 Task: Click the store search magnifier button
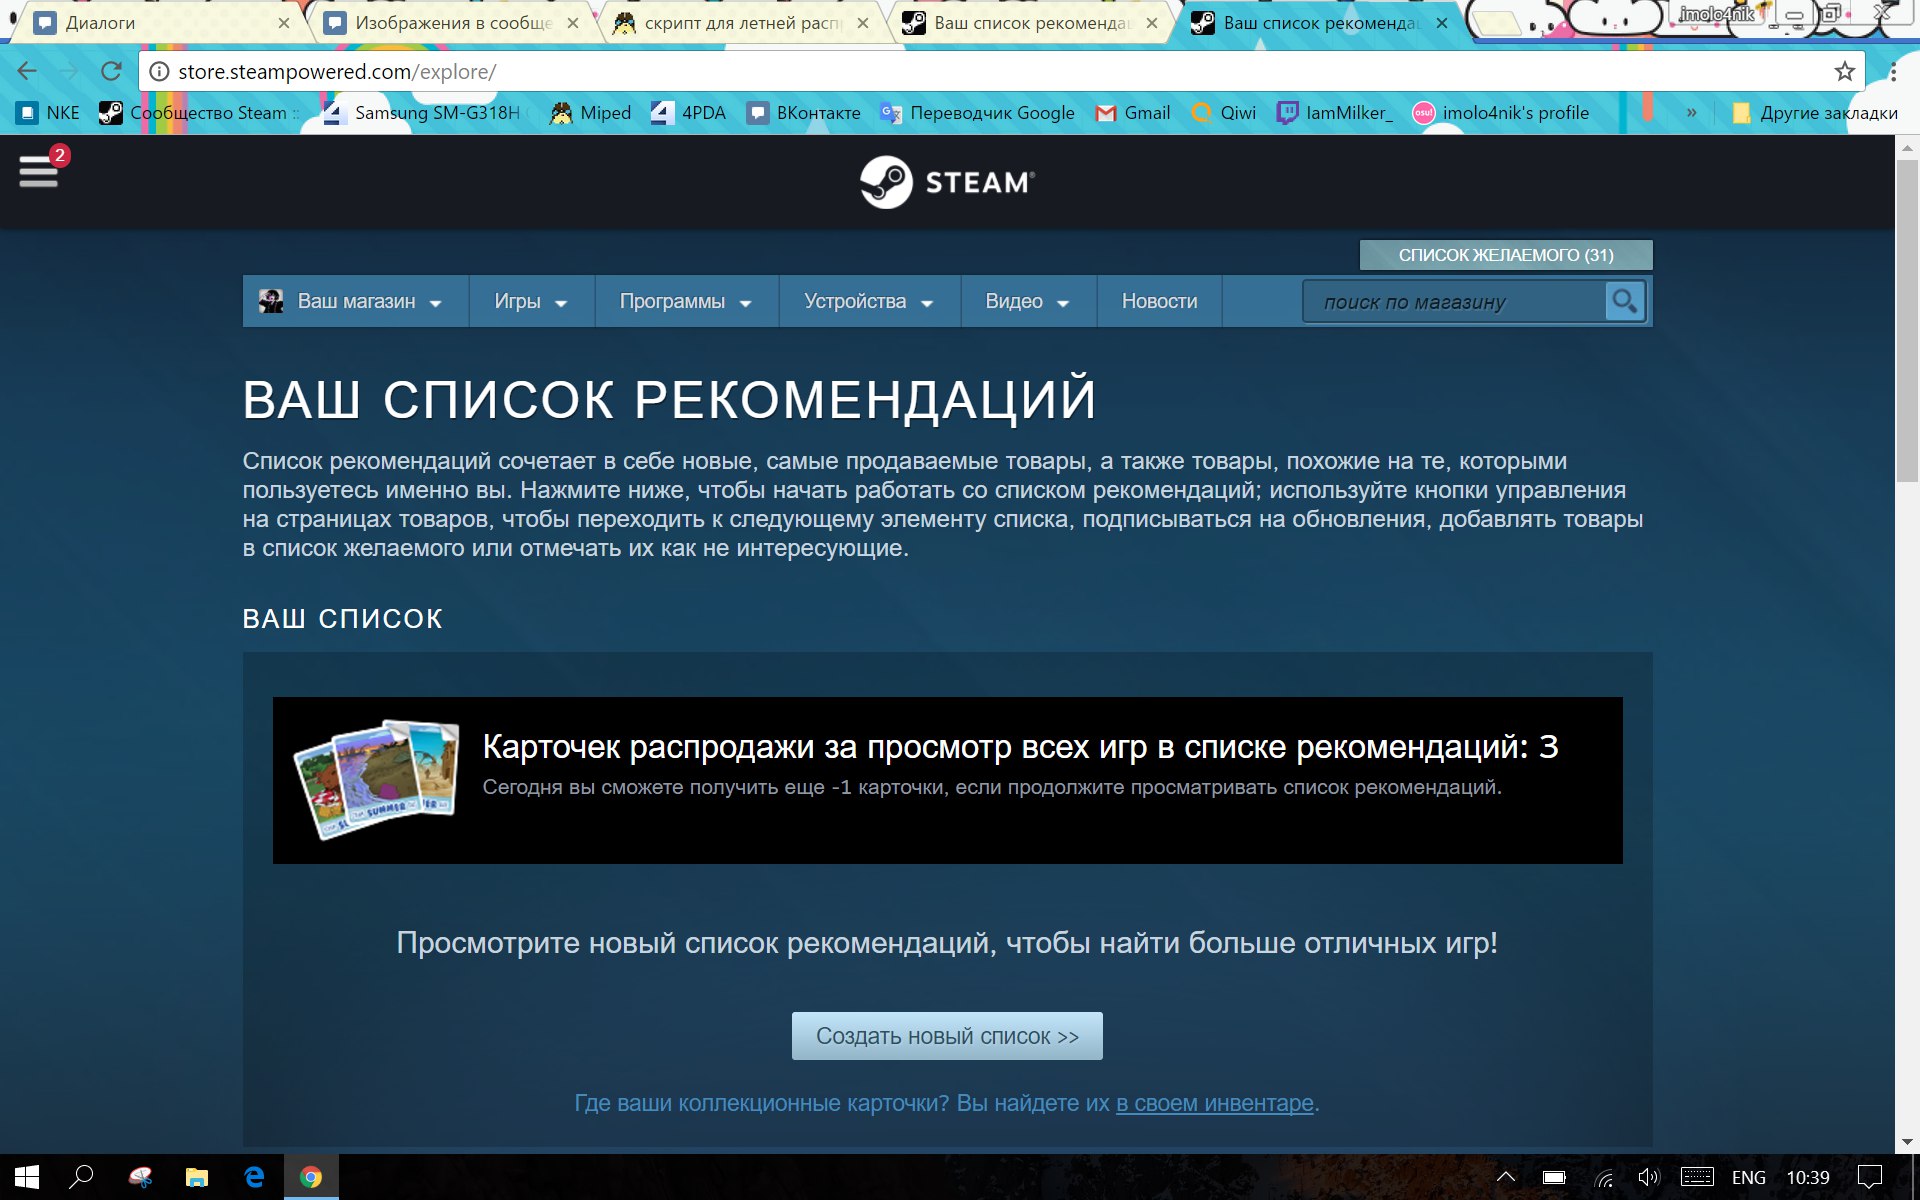pyautogui.click(x=1624, y=301)
